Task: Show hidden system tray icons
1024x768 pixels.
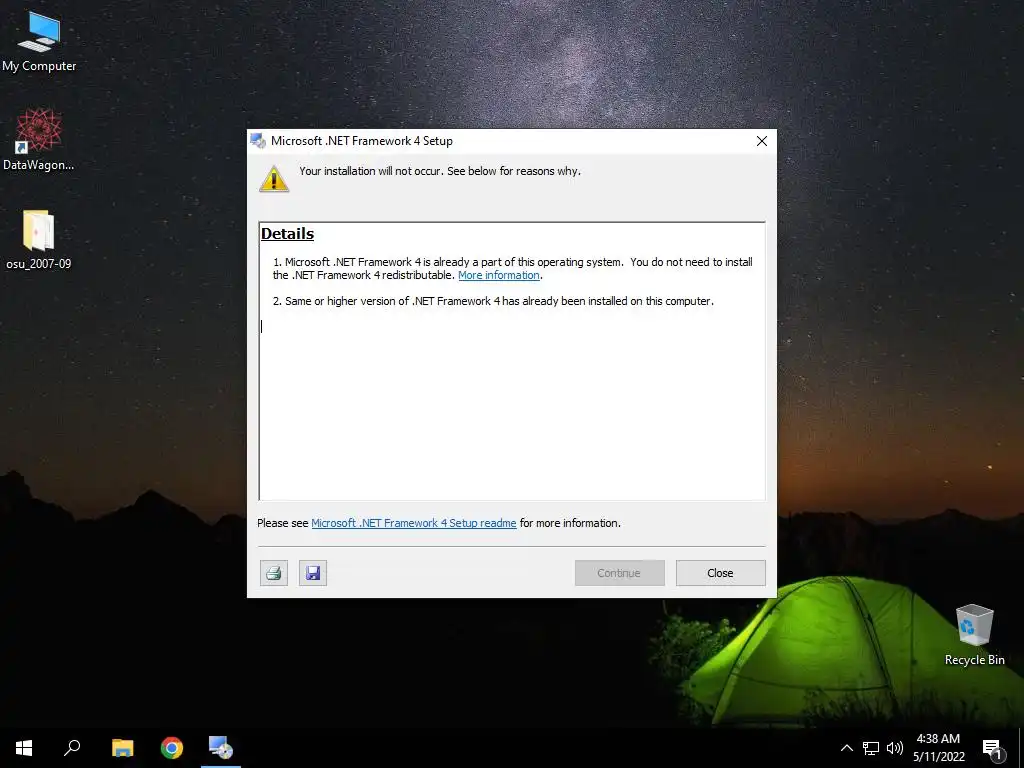Action: pyautogui.click(x=846, y=748)
